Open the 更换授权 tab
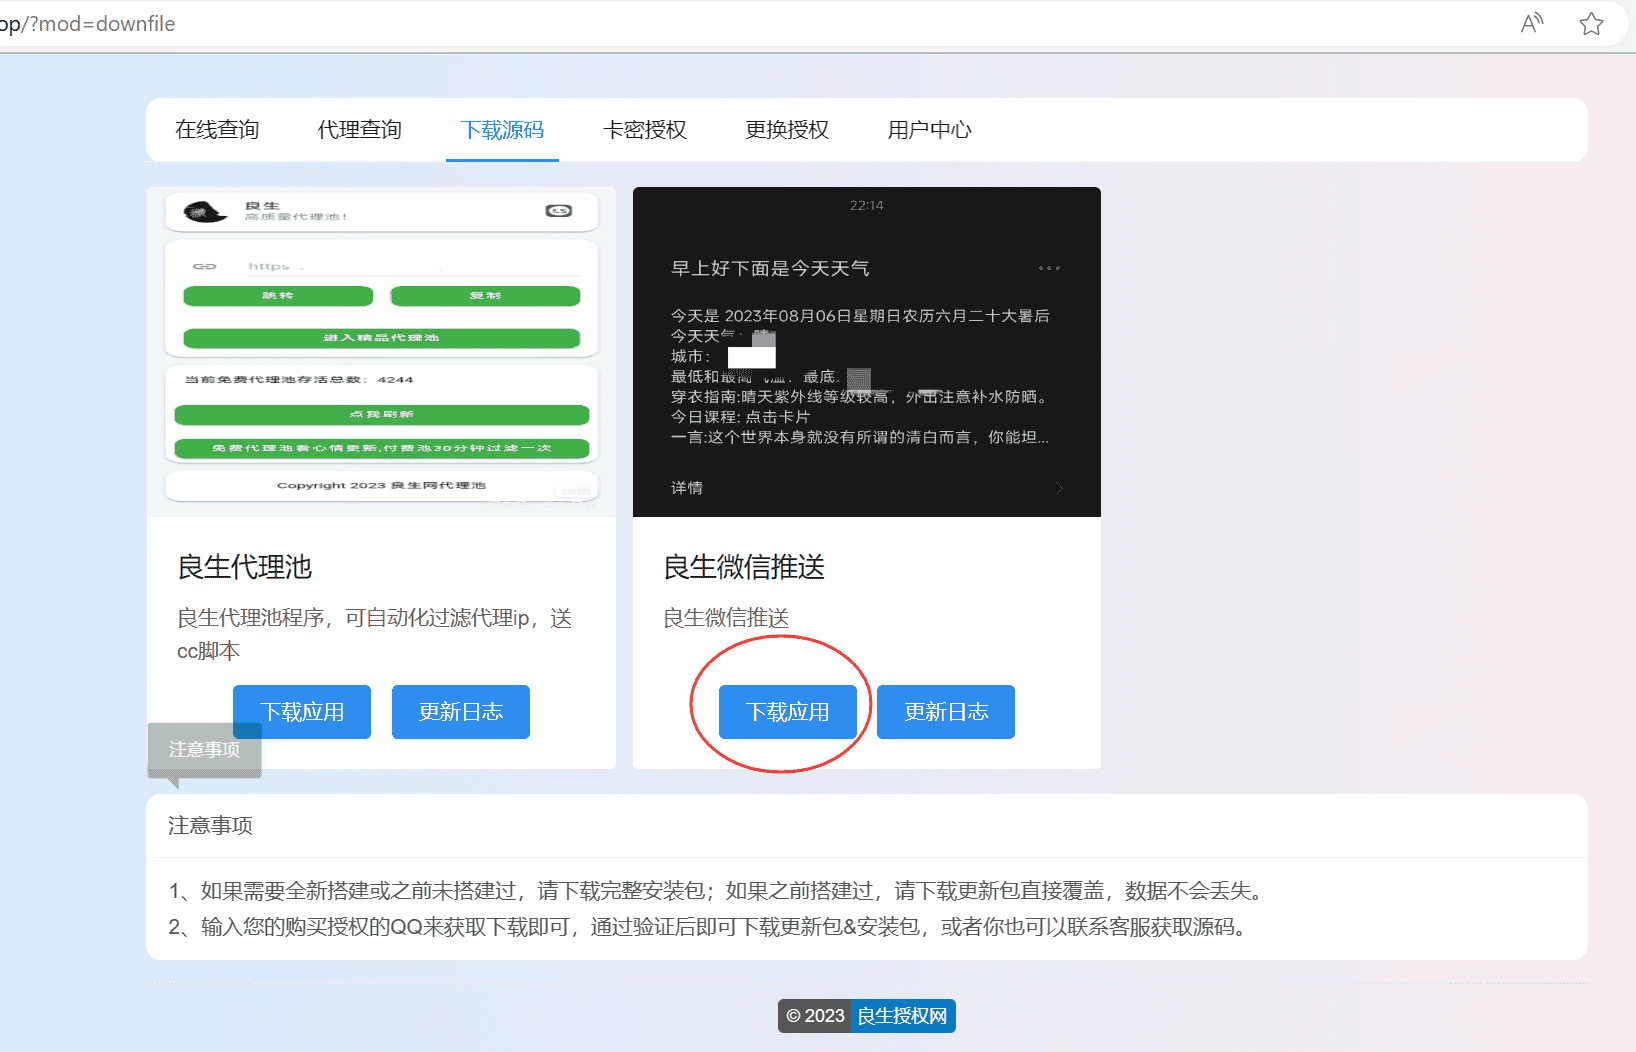1636x1052 pixels. click(786, 129)
